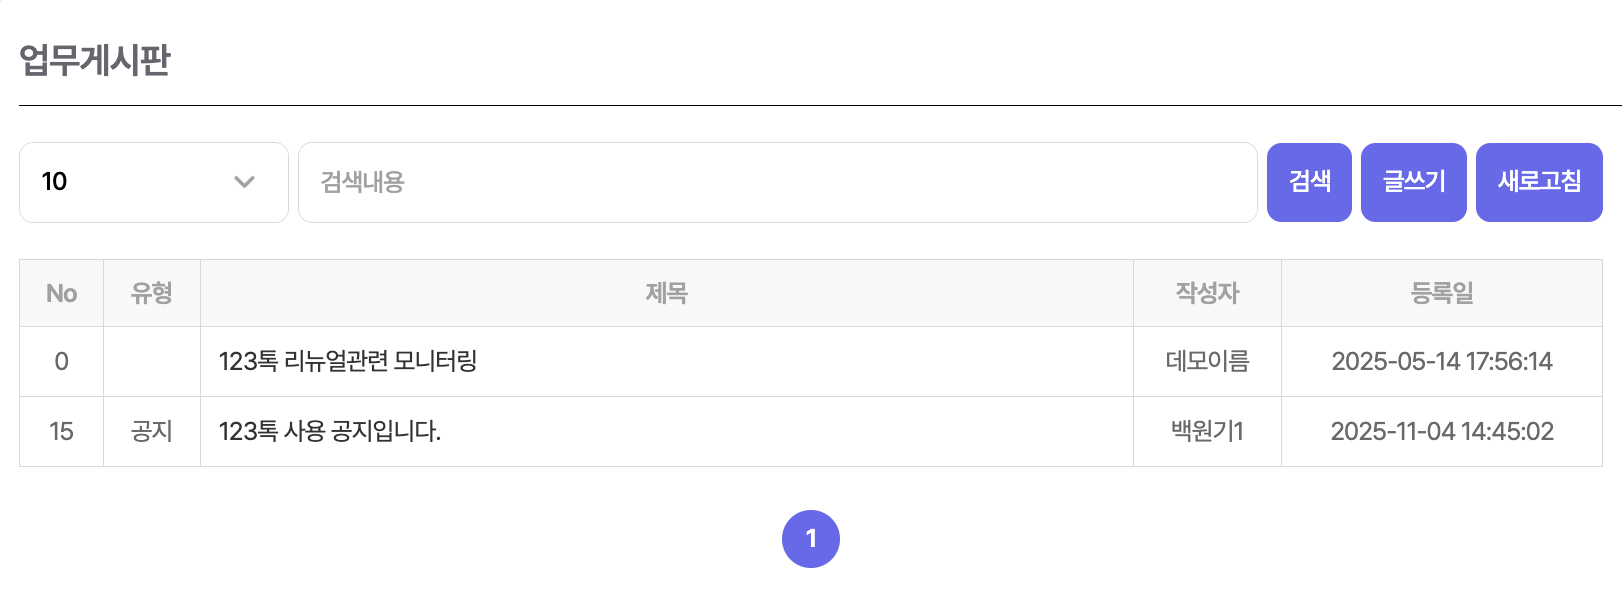Go to page 1 in pagination
Image resolution: width=1622 pixels, height=590 pixels.
pos(810,539)
